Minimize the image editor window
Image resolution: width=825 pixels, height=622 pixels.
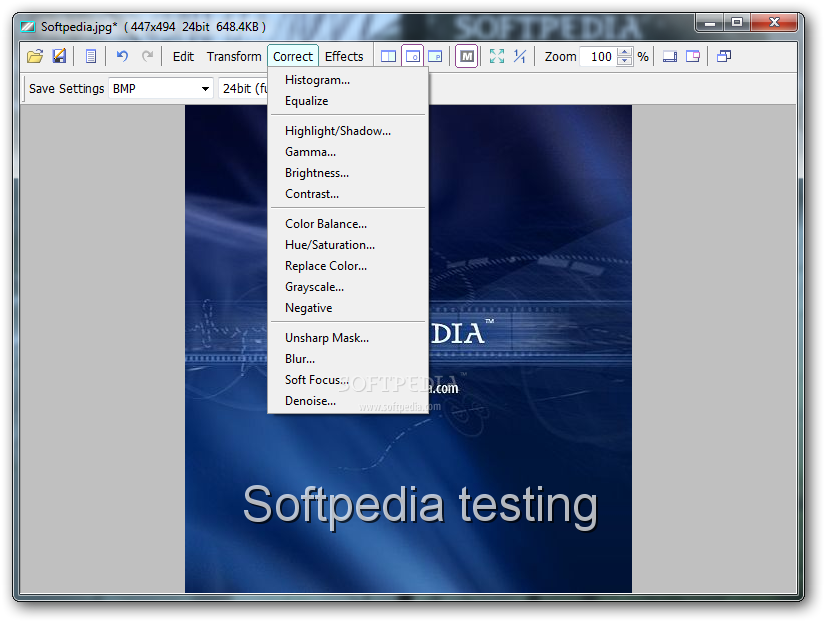tap(709, 23)
